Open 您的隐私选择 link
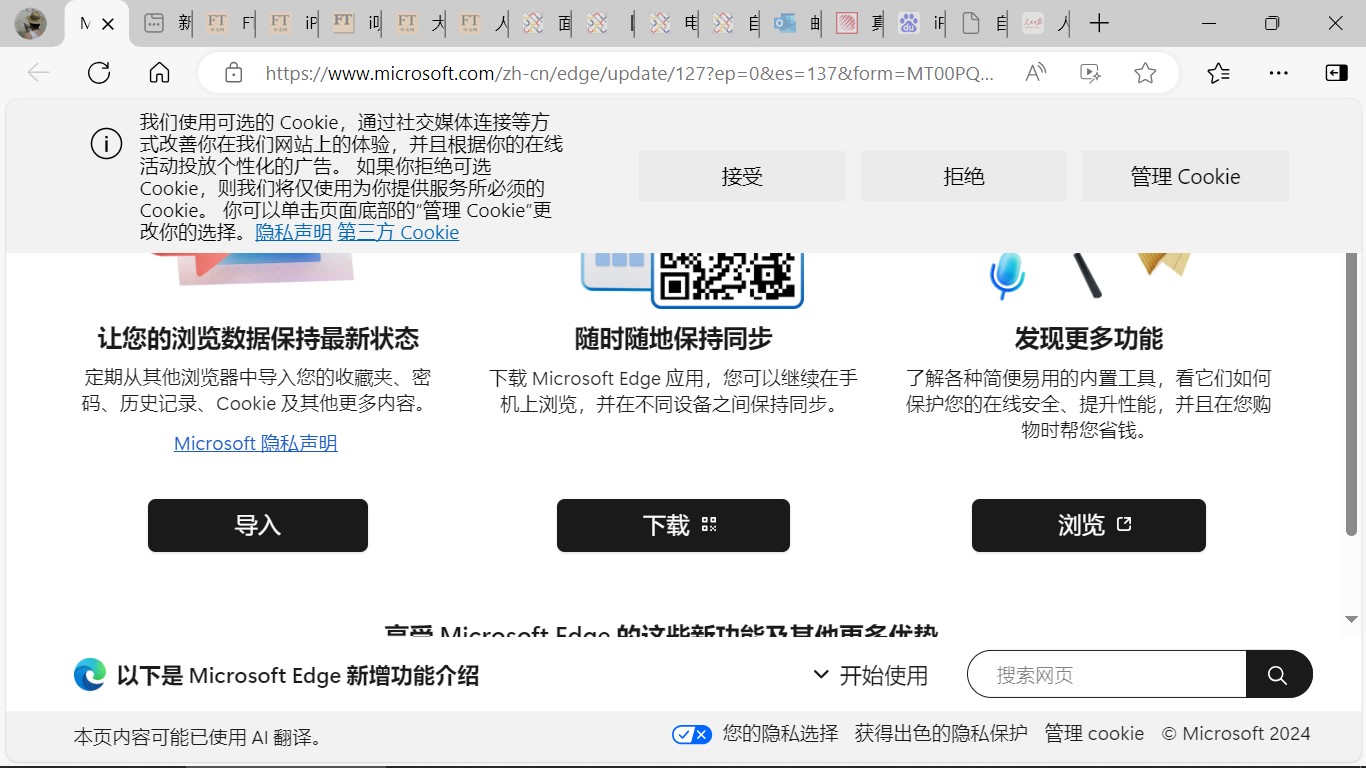Image resolution: width=1366 pixels, height=768 pixels. 781,733
